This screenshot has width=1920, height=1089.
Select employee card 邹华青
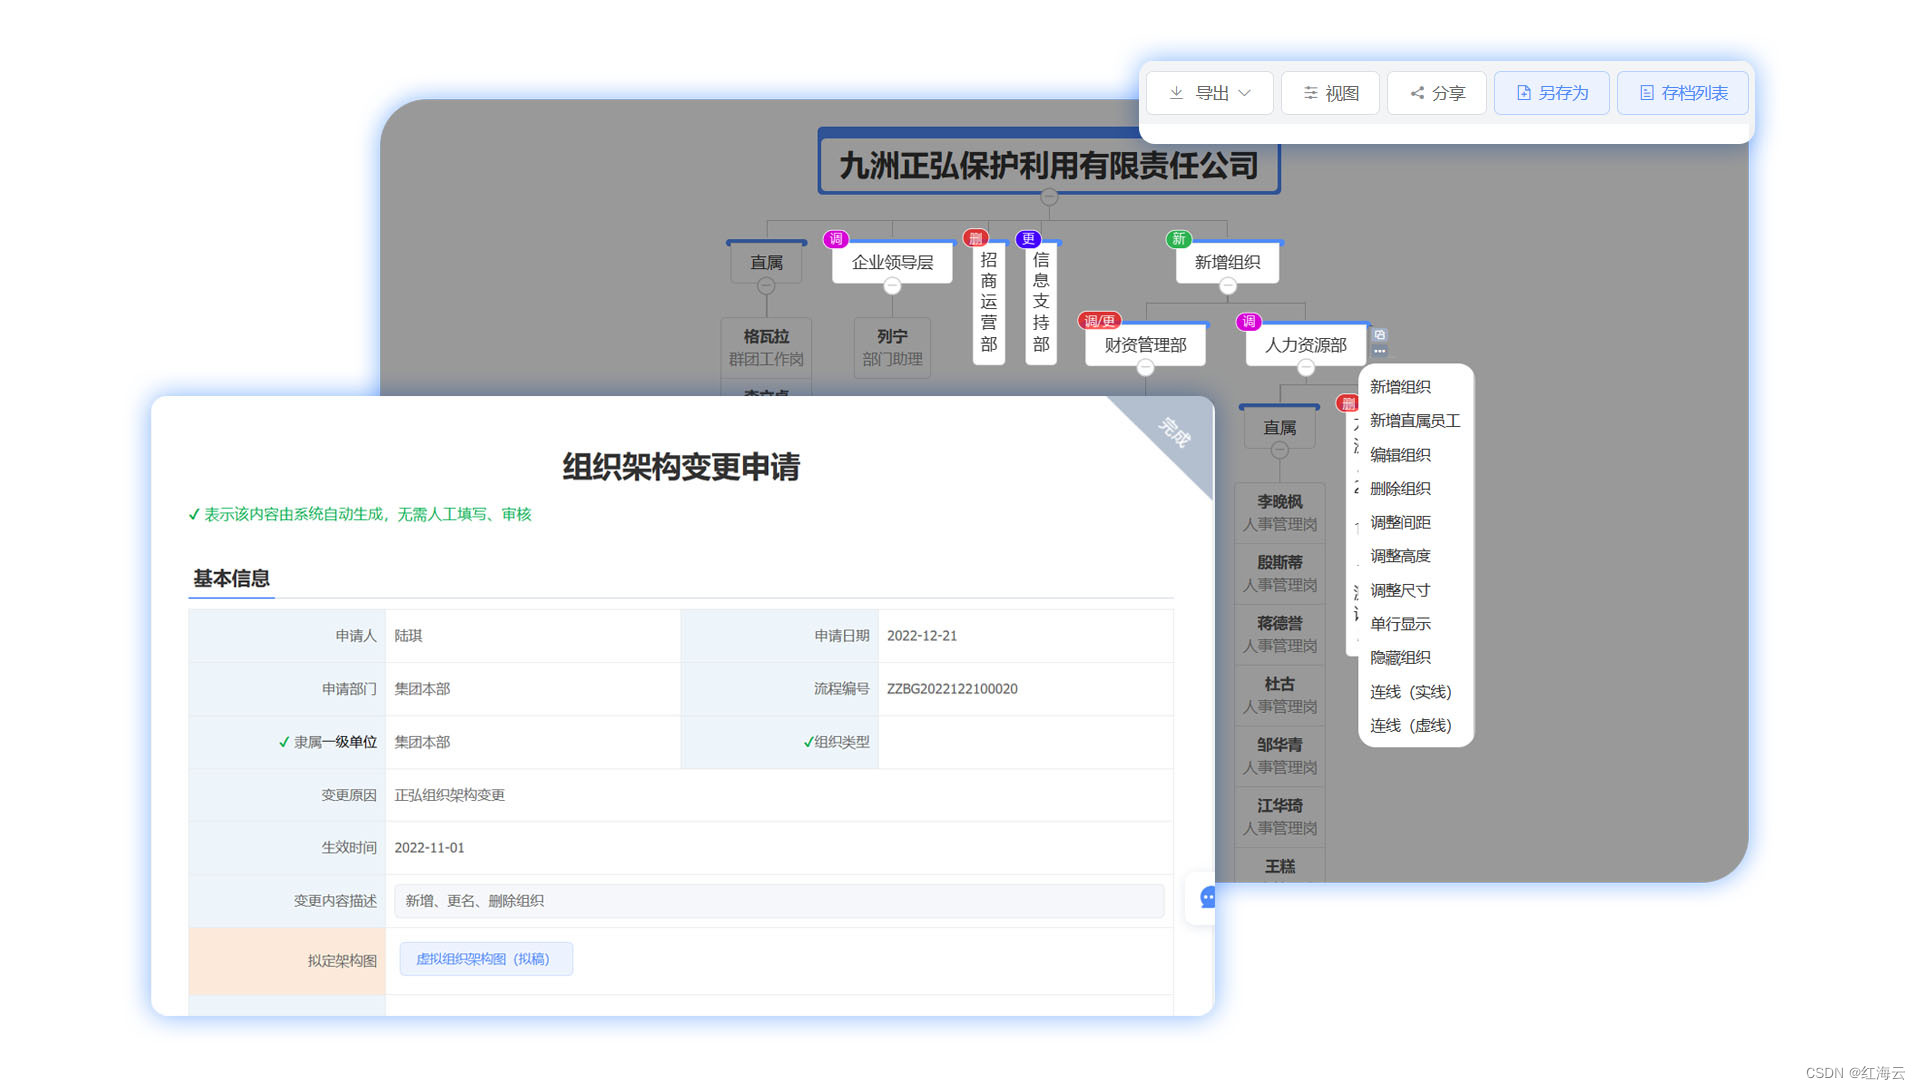click(x=1279, y=757)
